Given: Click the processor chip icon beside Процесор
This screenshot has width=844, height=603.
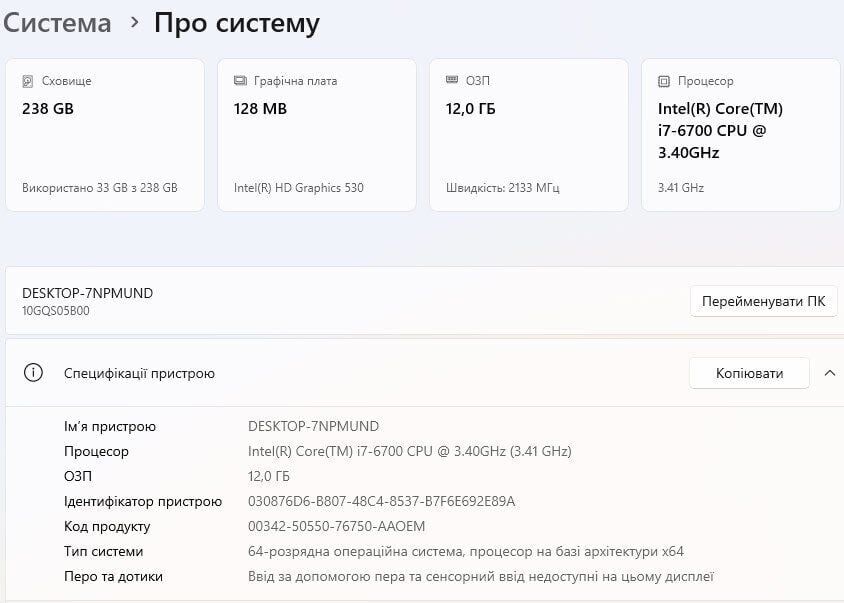Looking at the screenshot, I should coord(664,81).
